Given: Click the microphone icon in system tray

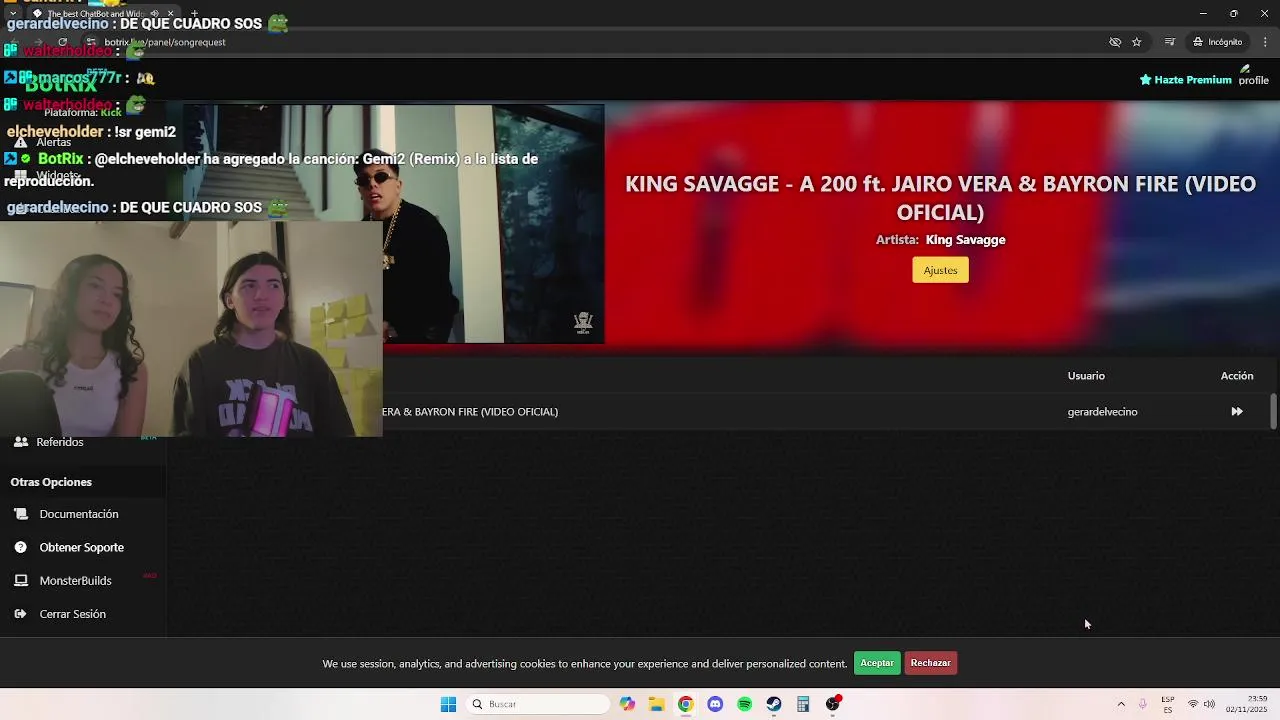Looking at the screenshot, I should (x=1142, y=704).
